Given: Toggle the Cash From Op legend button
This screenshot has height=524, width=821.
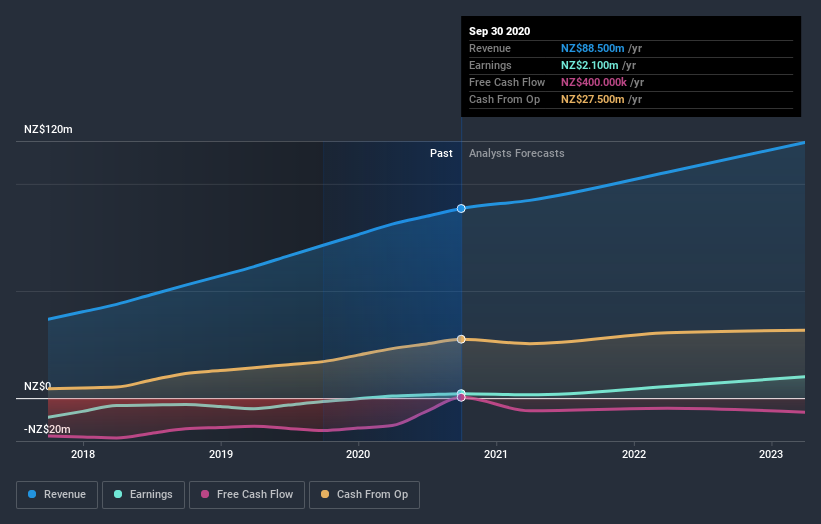Looking at the screenshot, I should point(364,495).
